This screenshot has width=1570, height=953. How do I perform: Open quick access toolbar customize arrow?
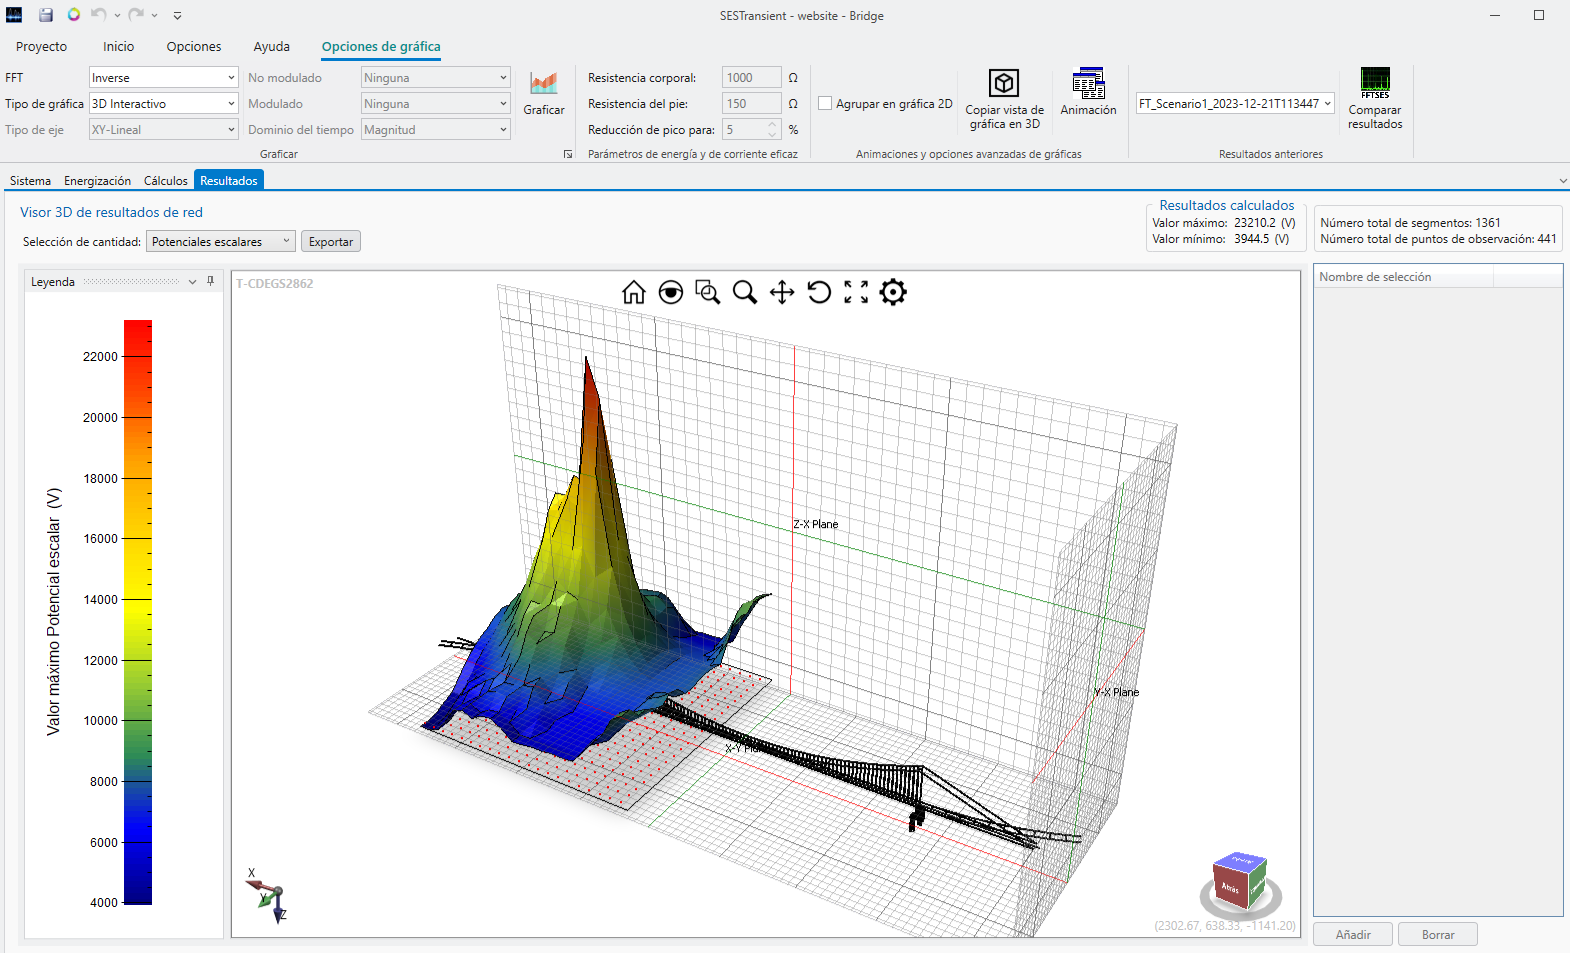(177, 16)
